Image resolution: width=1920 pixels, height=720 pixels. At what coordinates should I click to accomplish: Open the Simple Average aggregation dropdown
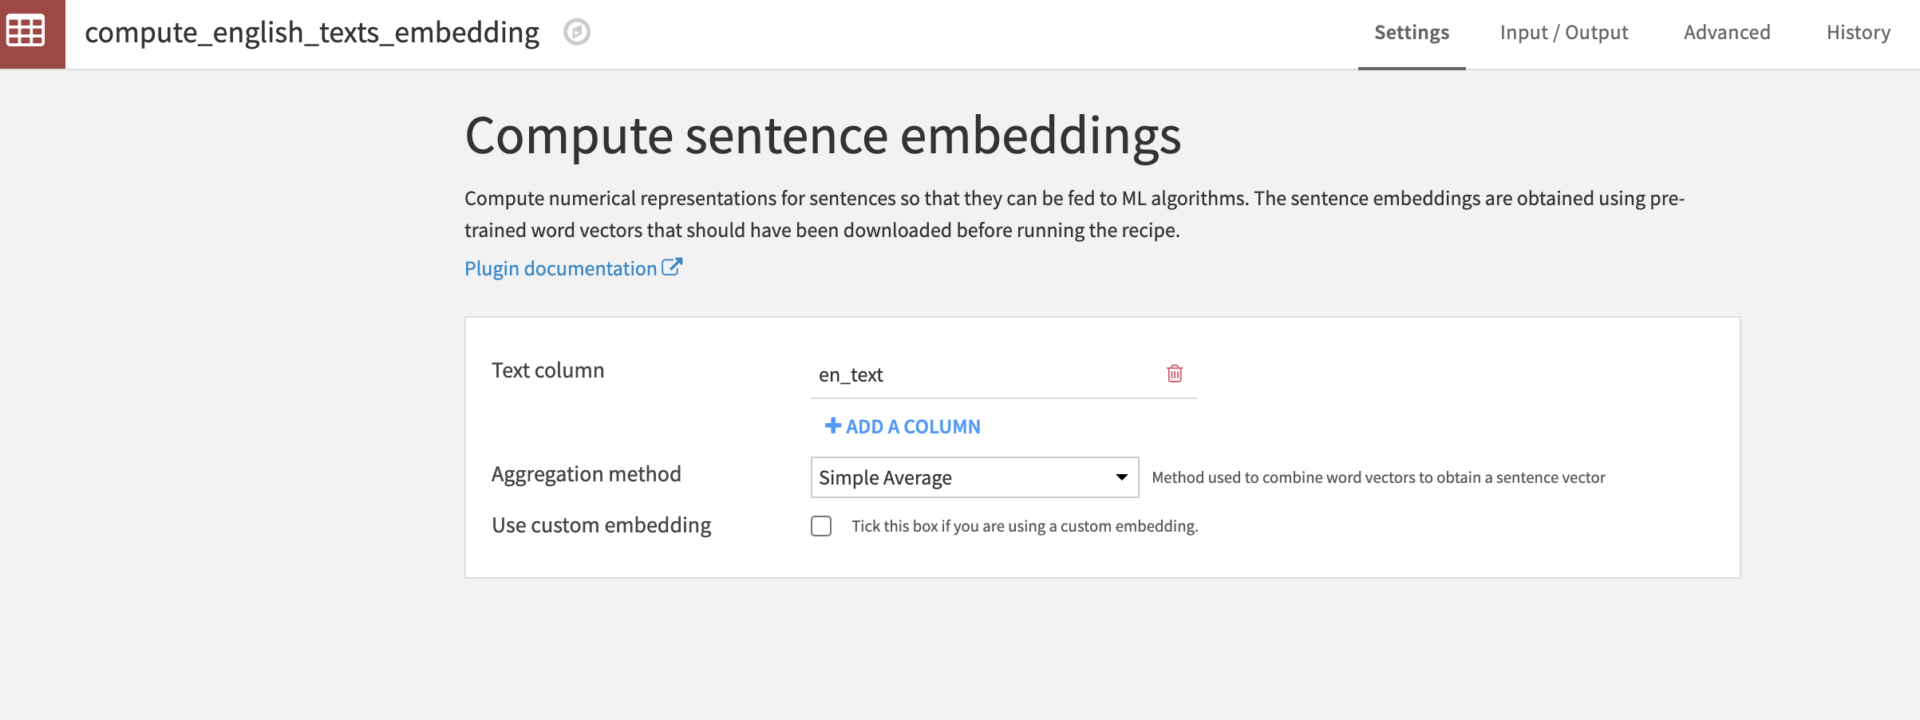click(974, 477)
